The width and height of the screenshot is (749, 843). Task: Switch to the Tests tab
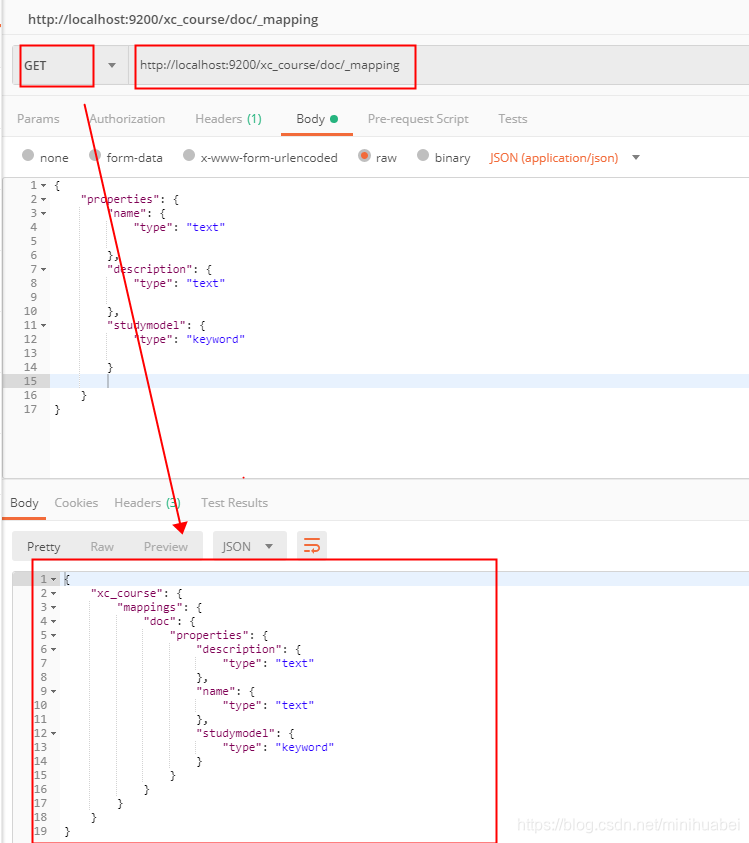coord(512,119)
